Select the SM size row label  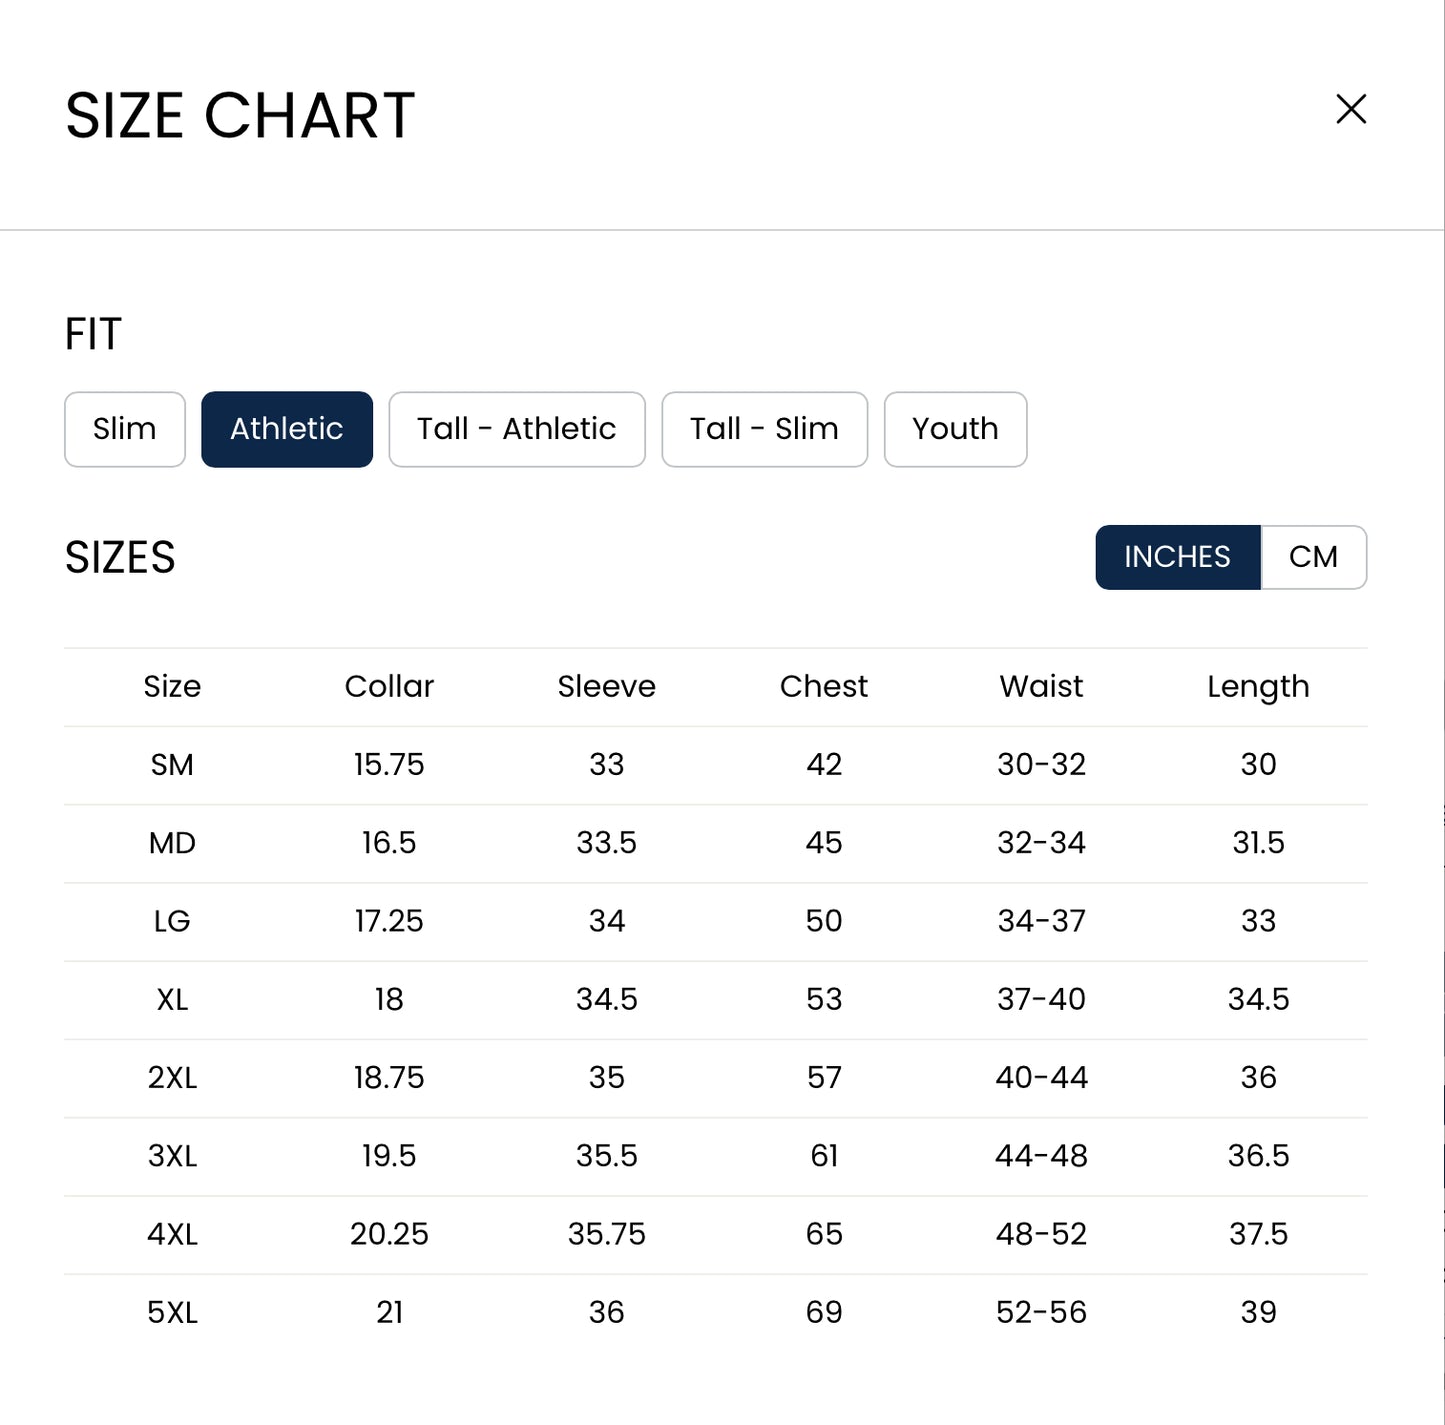click(172, 765)
